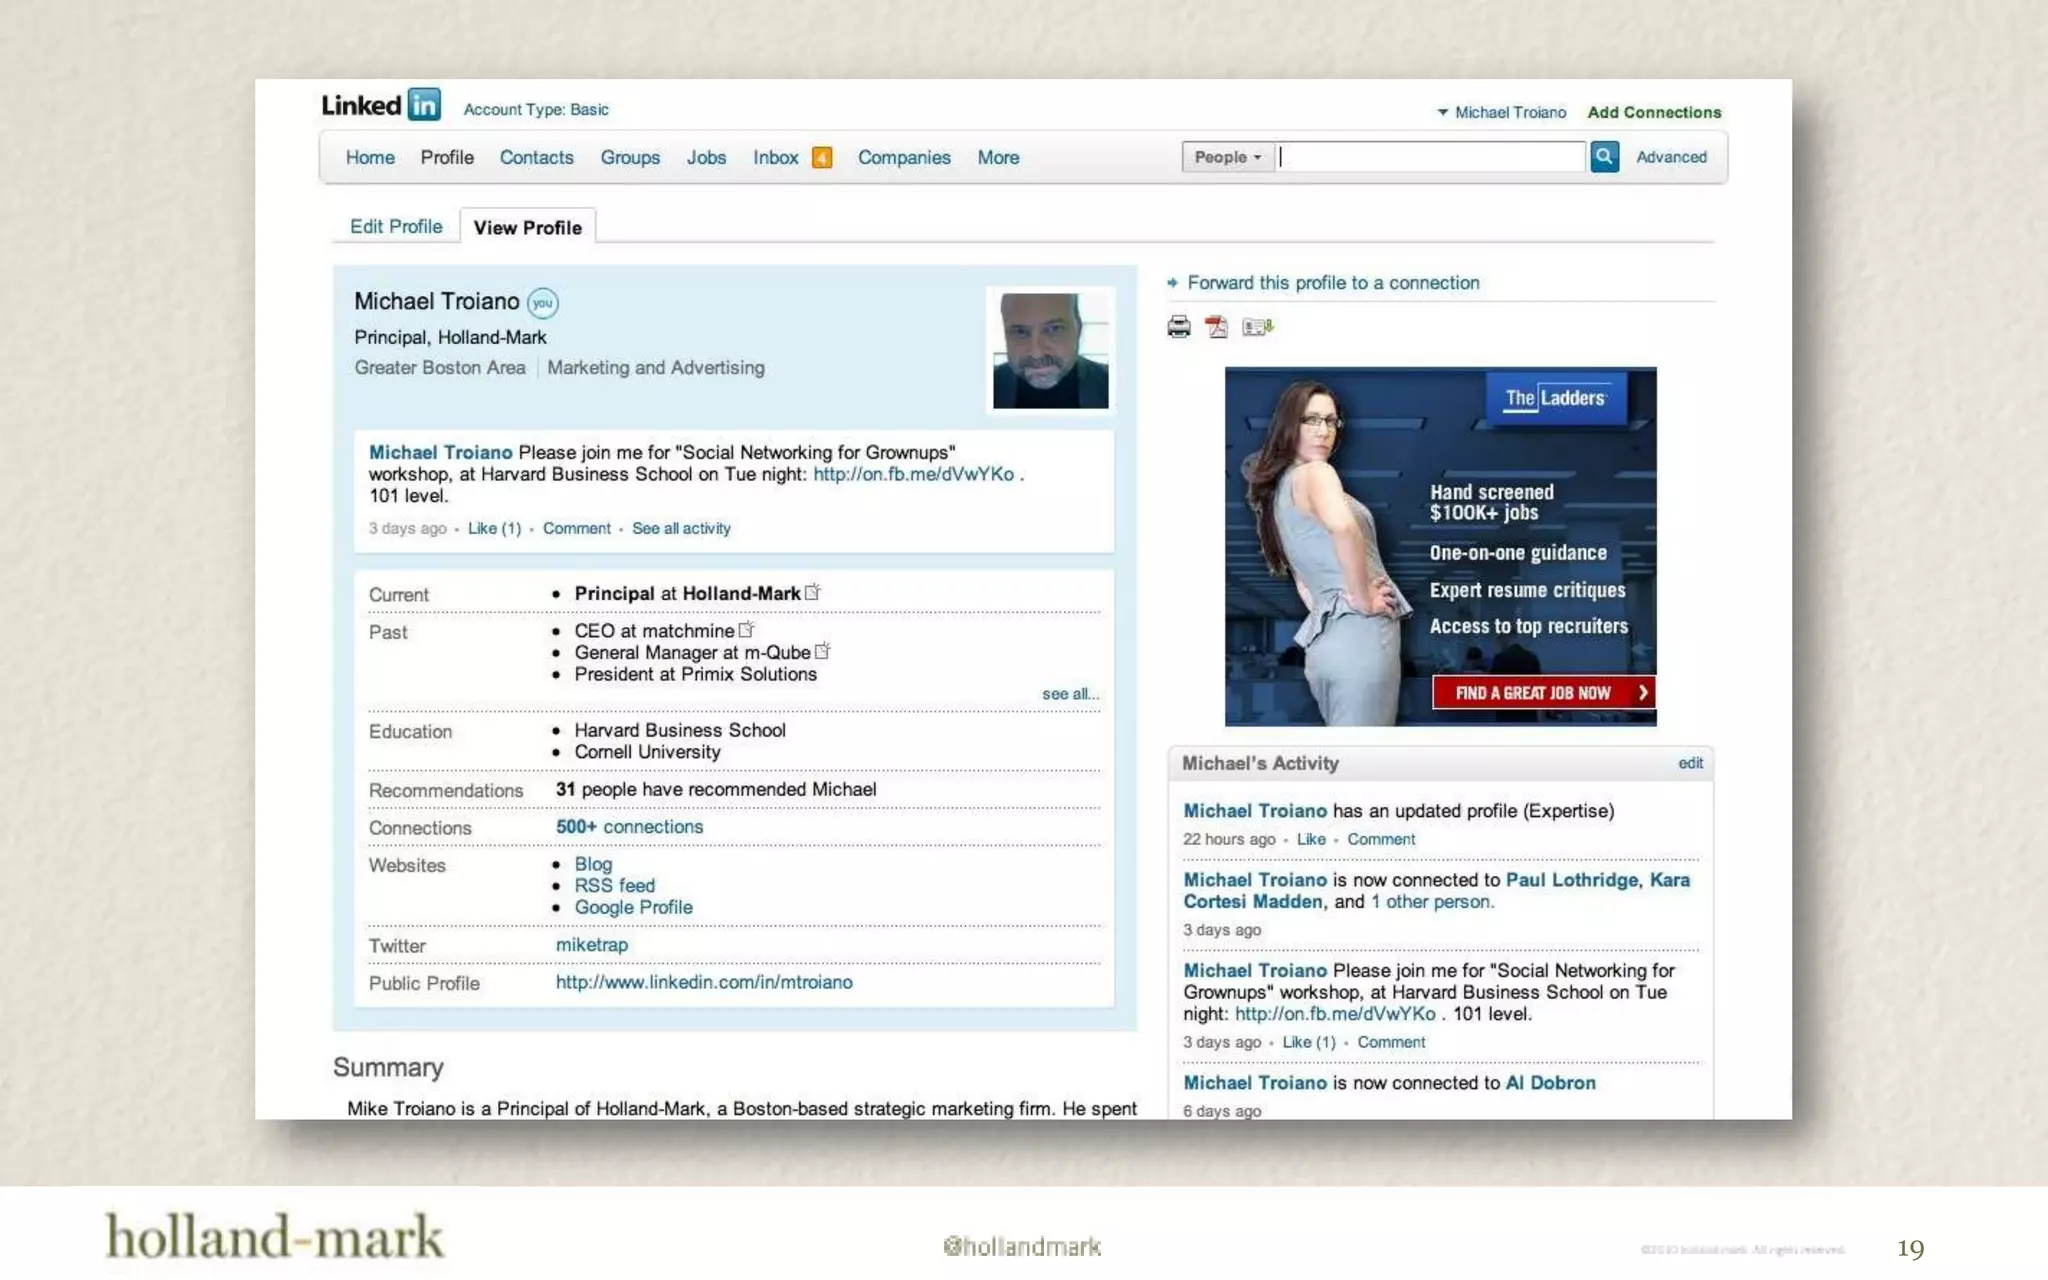Screen dimensions: 2048x1280
Task: Click edit icon beside Principal at Holland-Mark
Action: (x=813, y=592)
